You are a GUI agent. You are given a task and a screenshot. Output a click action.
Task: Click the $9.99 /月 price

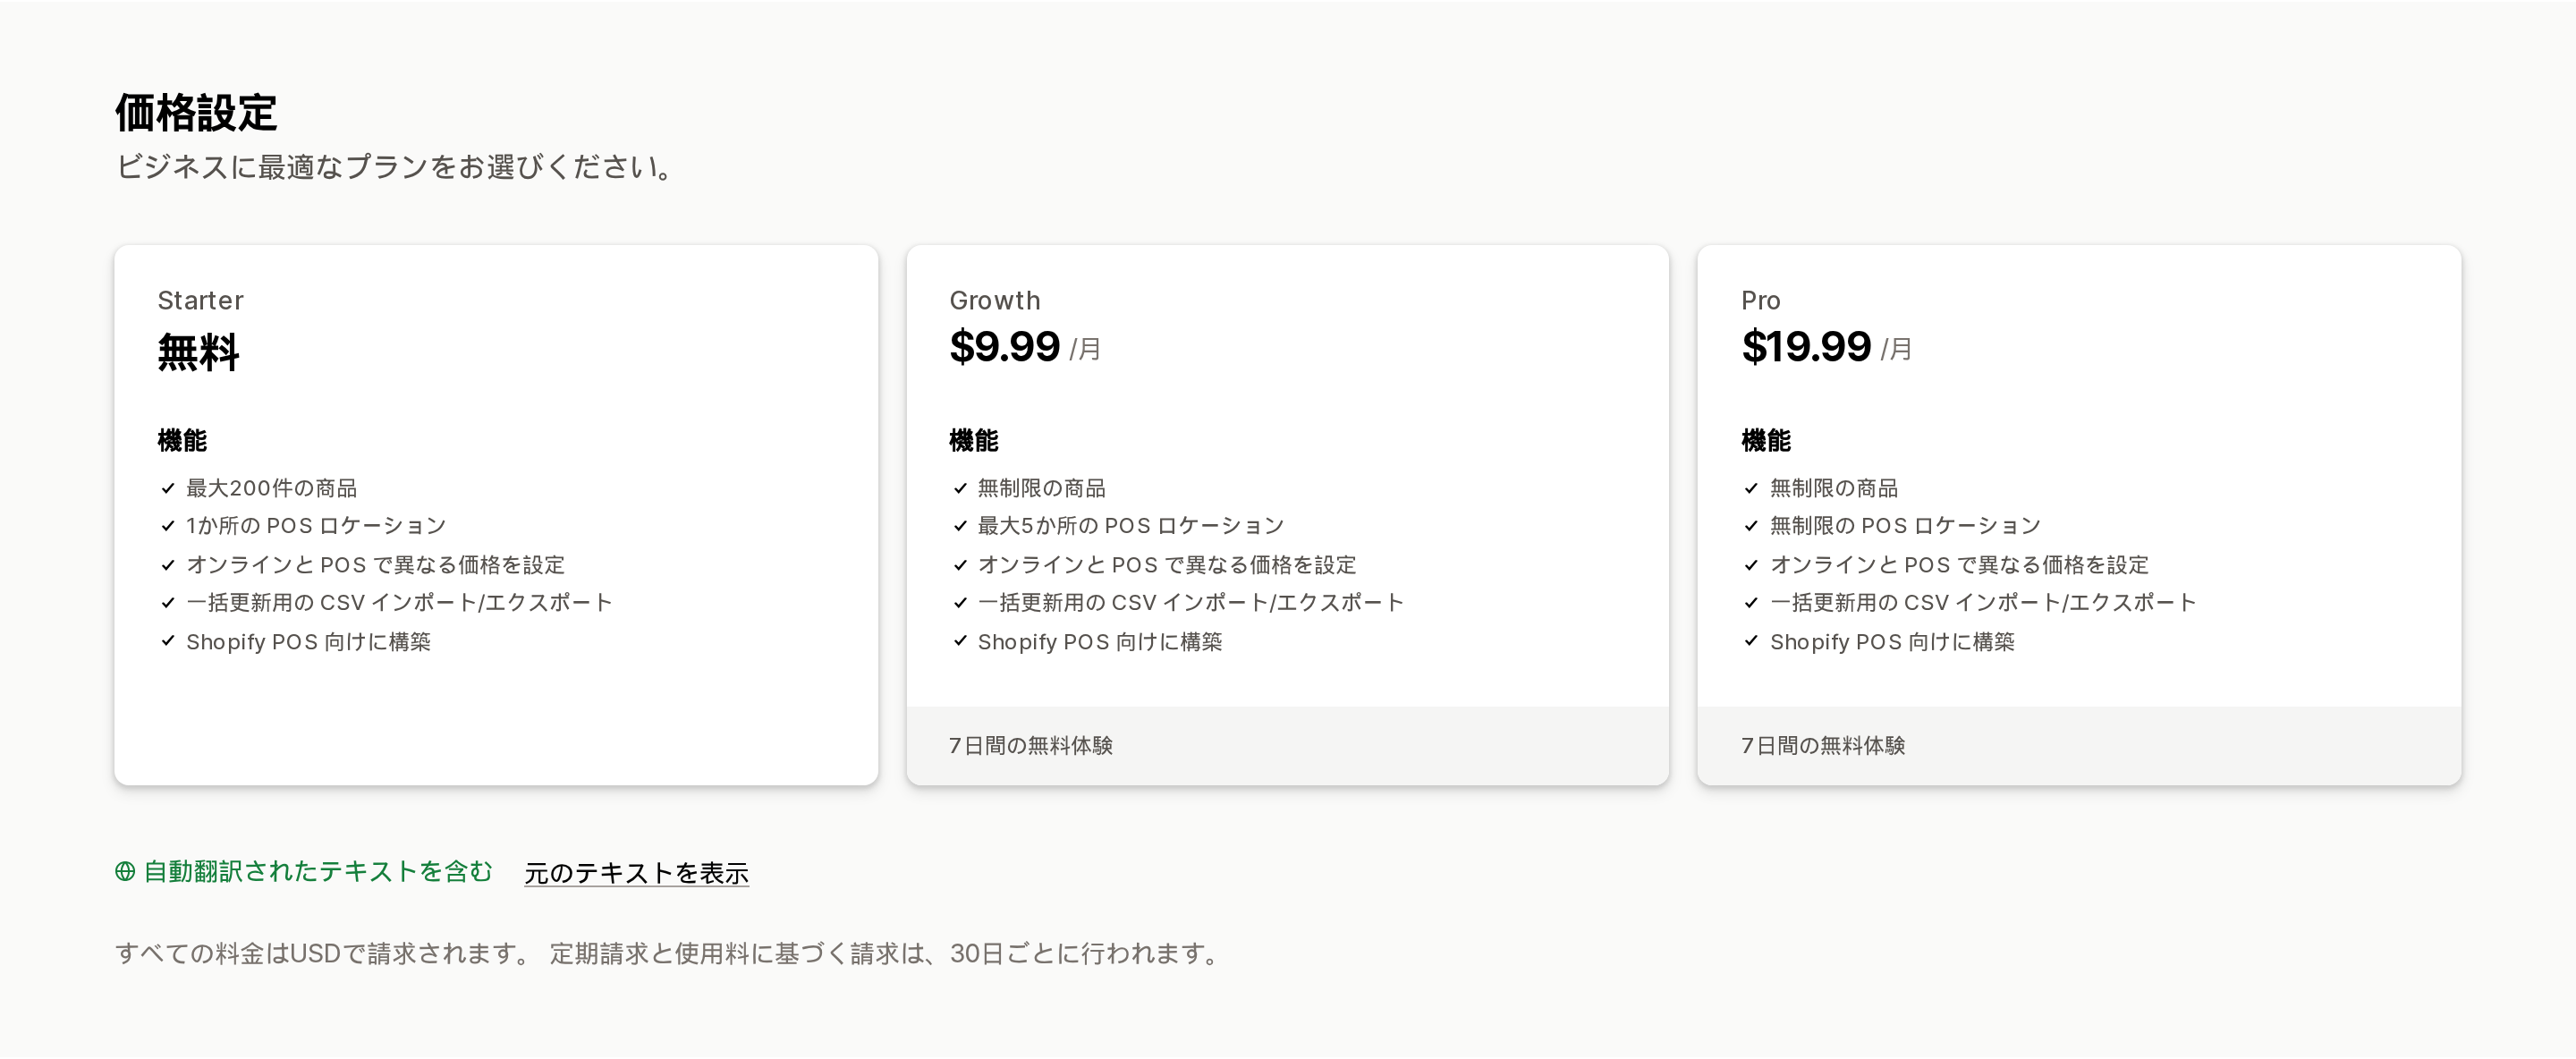1025,348
